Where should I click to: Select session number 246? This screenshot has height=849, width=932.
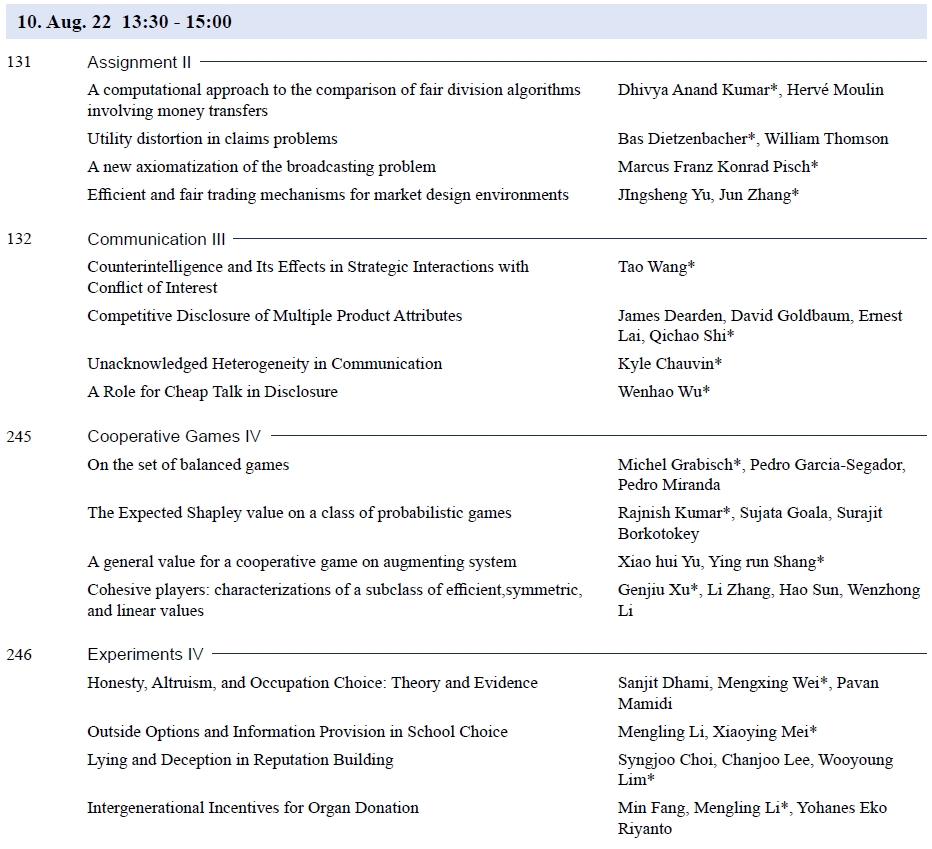click(x=19, y=655)
